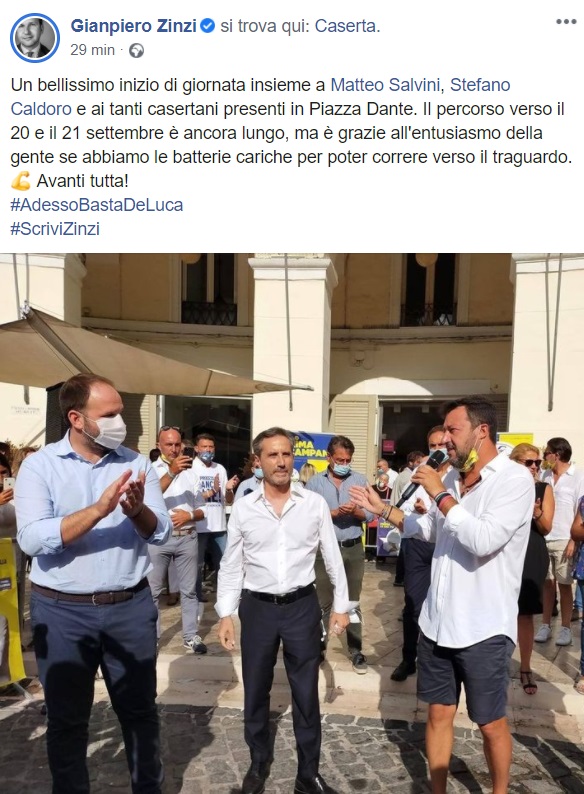584x794 pixels.
Task: Click the 'si trova qui:' text
Action: (265, 26)
